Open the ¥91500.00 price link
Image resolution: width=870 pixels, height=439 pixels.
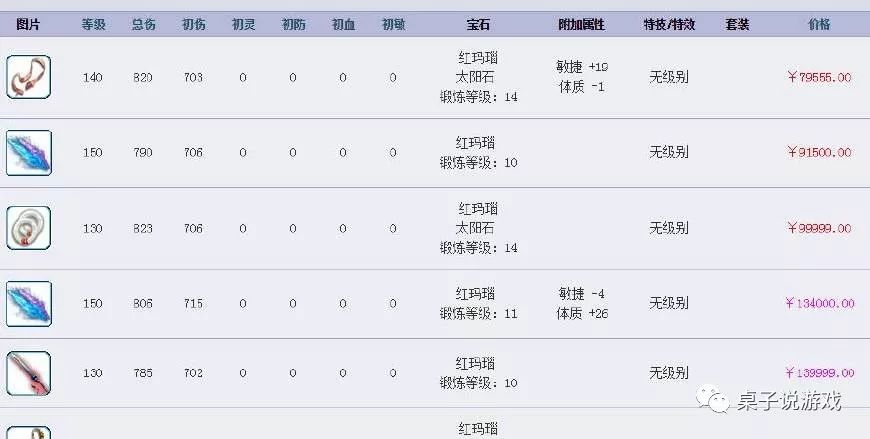click(819, 152)
